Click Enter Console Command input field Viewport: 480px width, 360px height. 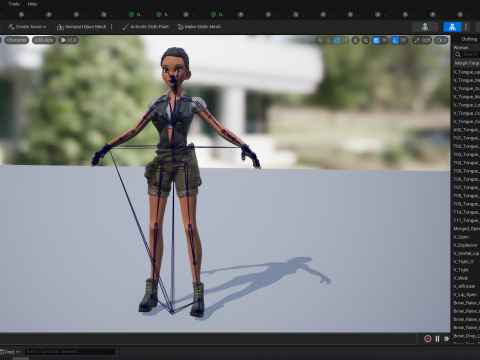[x=70, y=352]
